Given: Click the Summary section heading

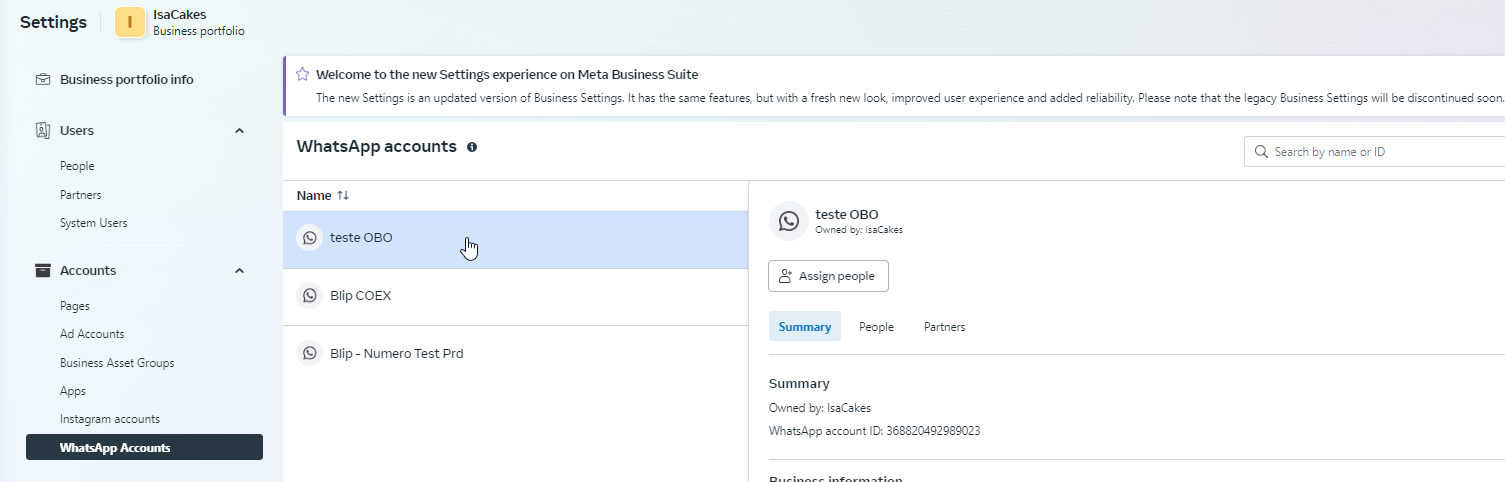Looking at the screenshot, I should [x=799, y=383].
